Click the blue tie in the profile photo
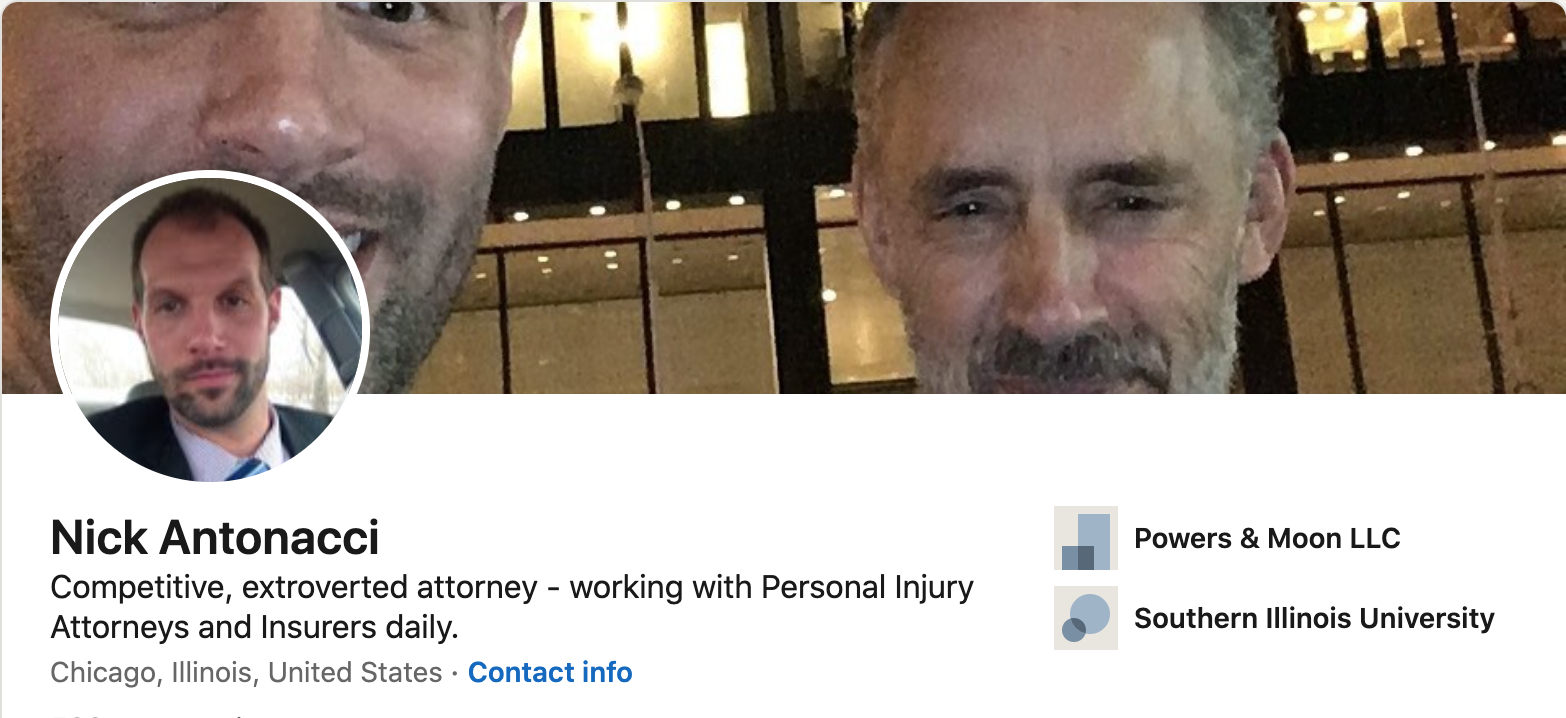This screenshot has height=718, width=1566. 246,468
